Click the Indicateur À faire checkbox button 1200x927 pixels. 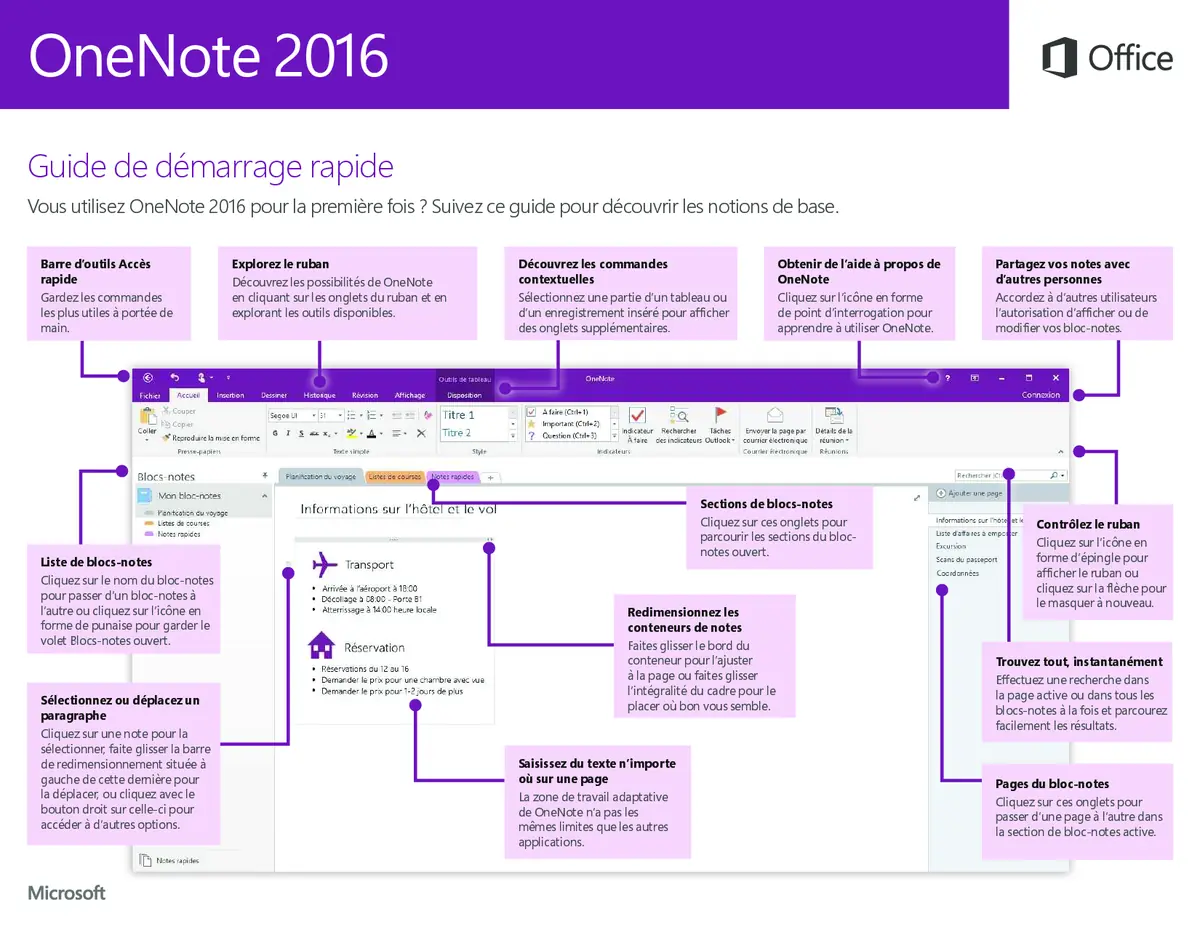pyautogui.click(x=637, y=416)
